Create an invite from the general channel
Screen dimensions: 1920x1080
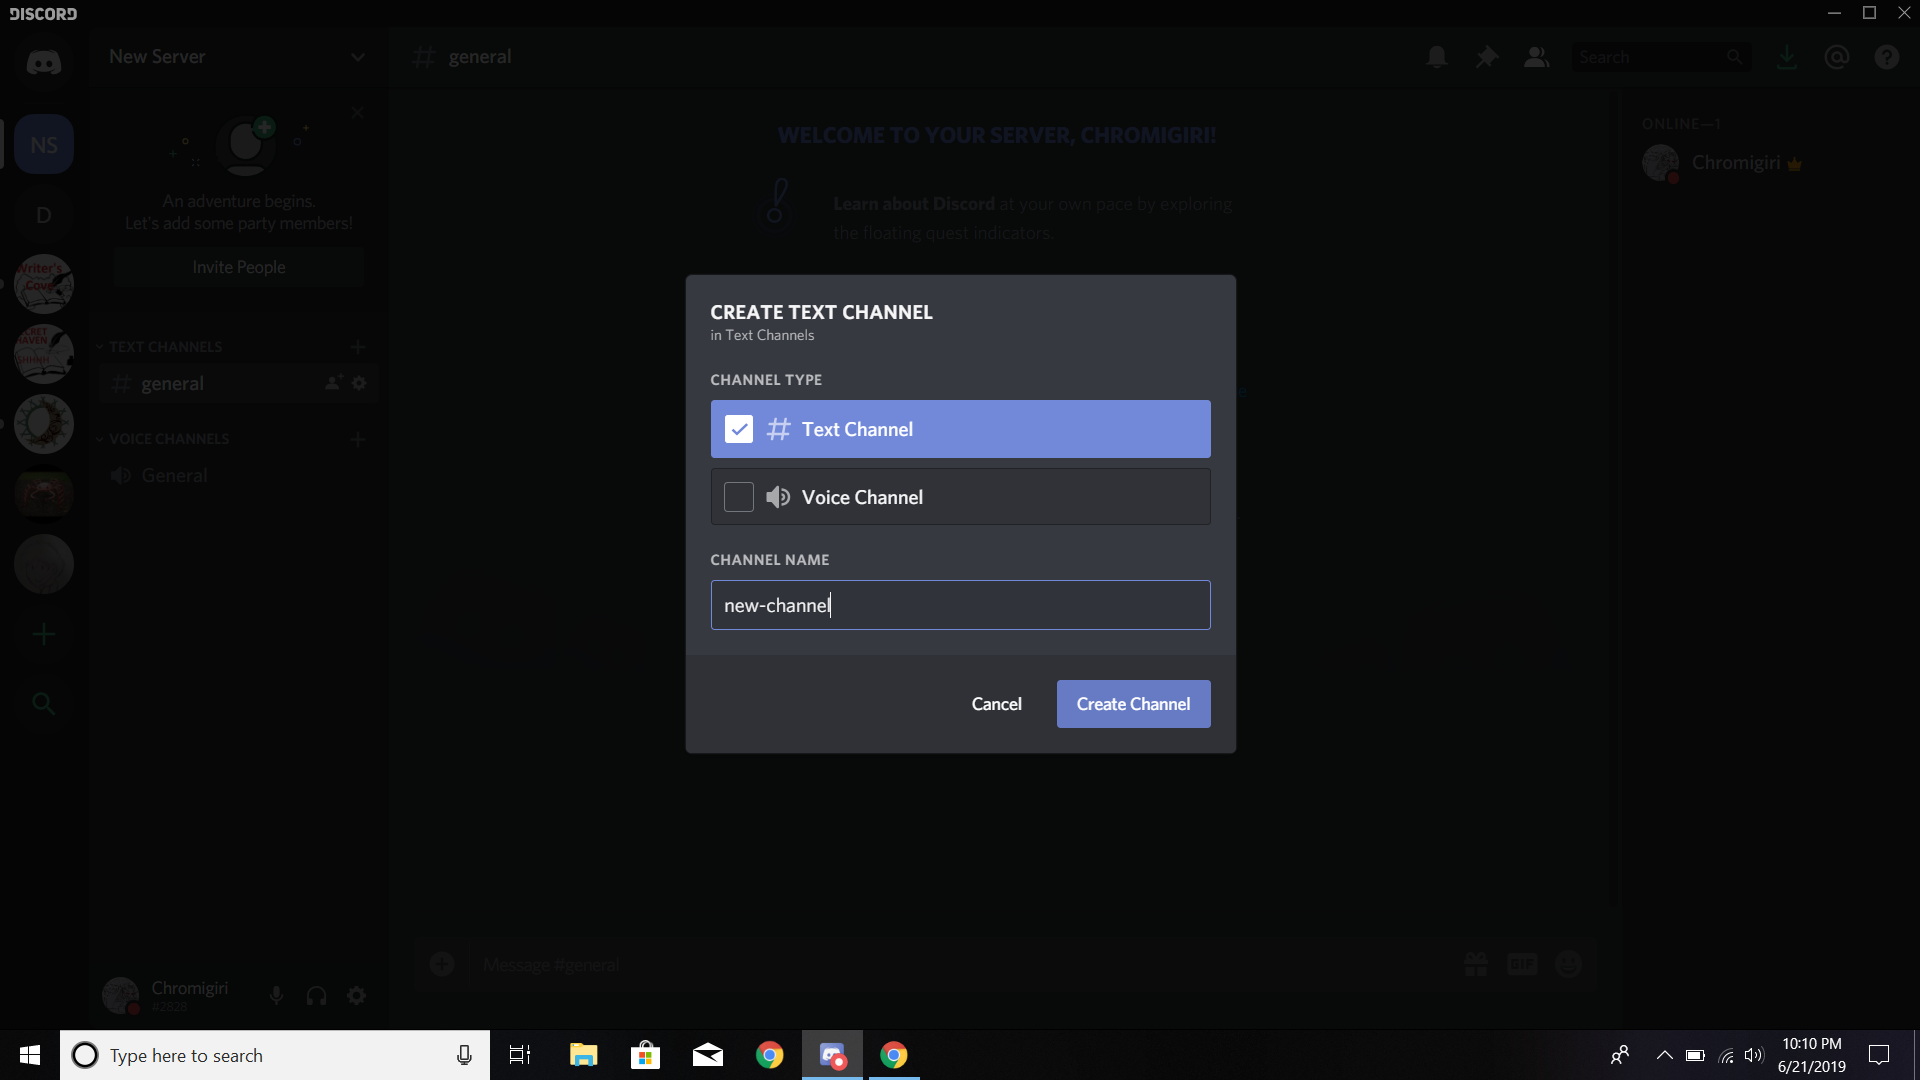332,383
